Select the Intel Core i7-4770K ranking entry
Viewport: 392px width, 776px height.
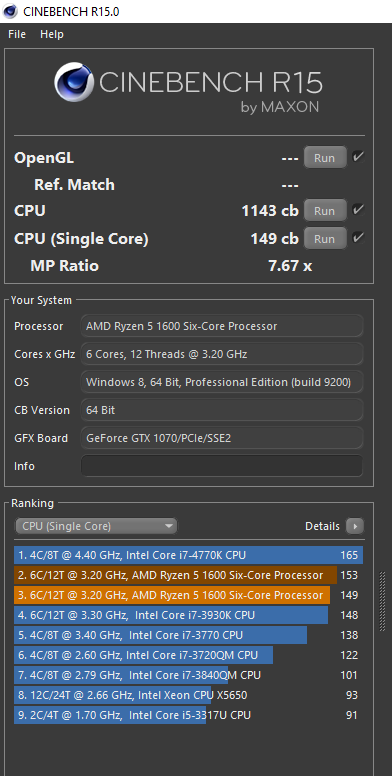[x=189, y=555]
